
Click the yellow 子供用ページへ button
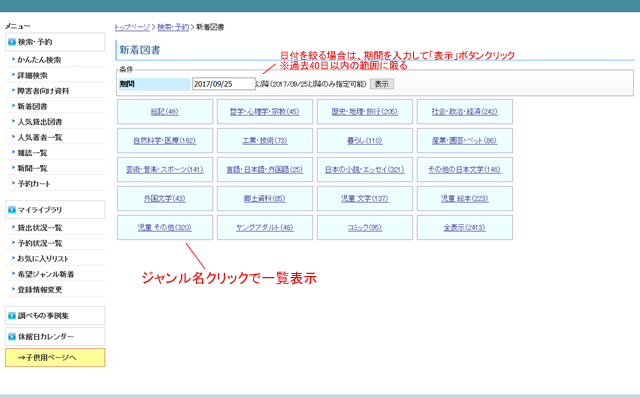coord(55,358)
